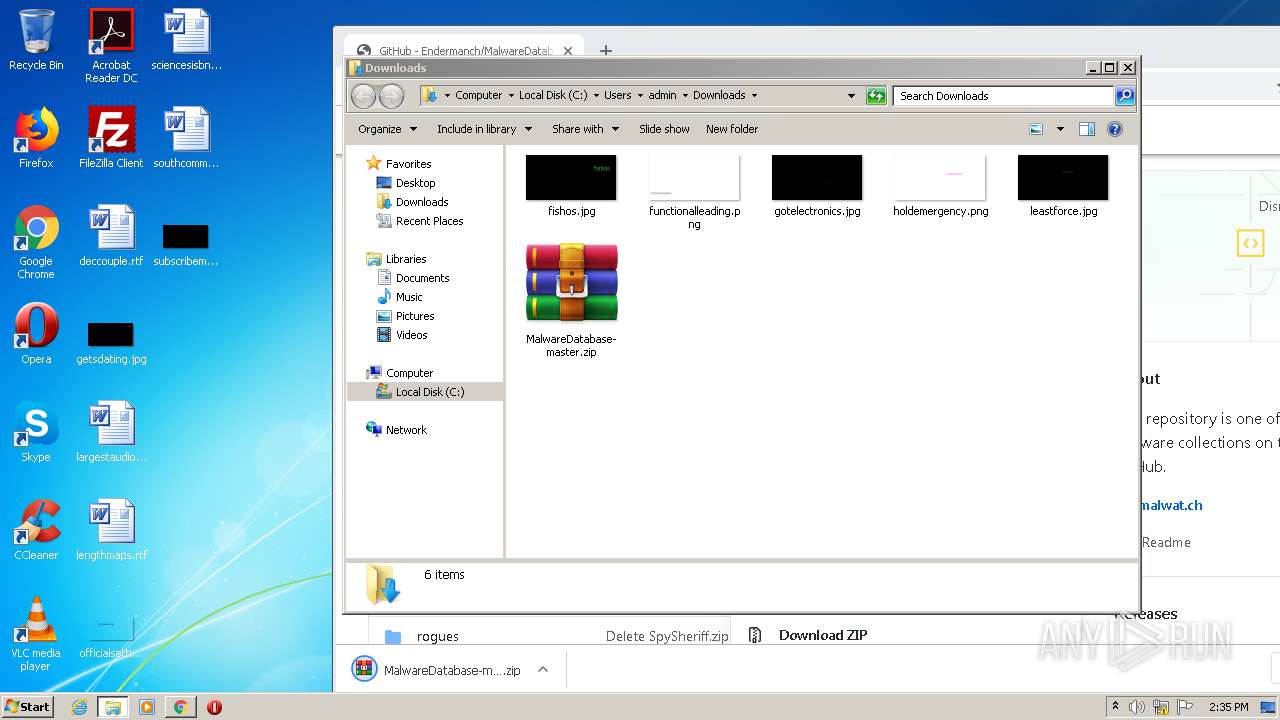Open southcomm document on desktop
Image resolution: width=1280 pixels, height=720 pixels.
(x=187, y=138)
